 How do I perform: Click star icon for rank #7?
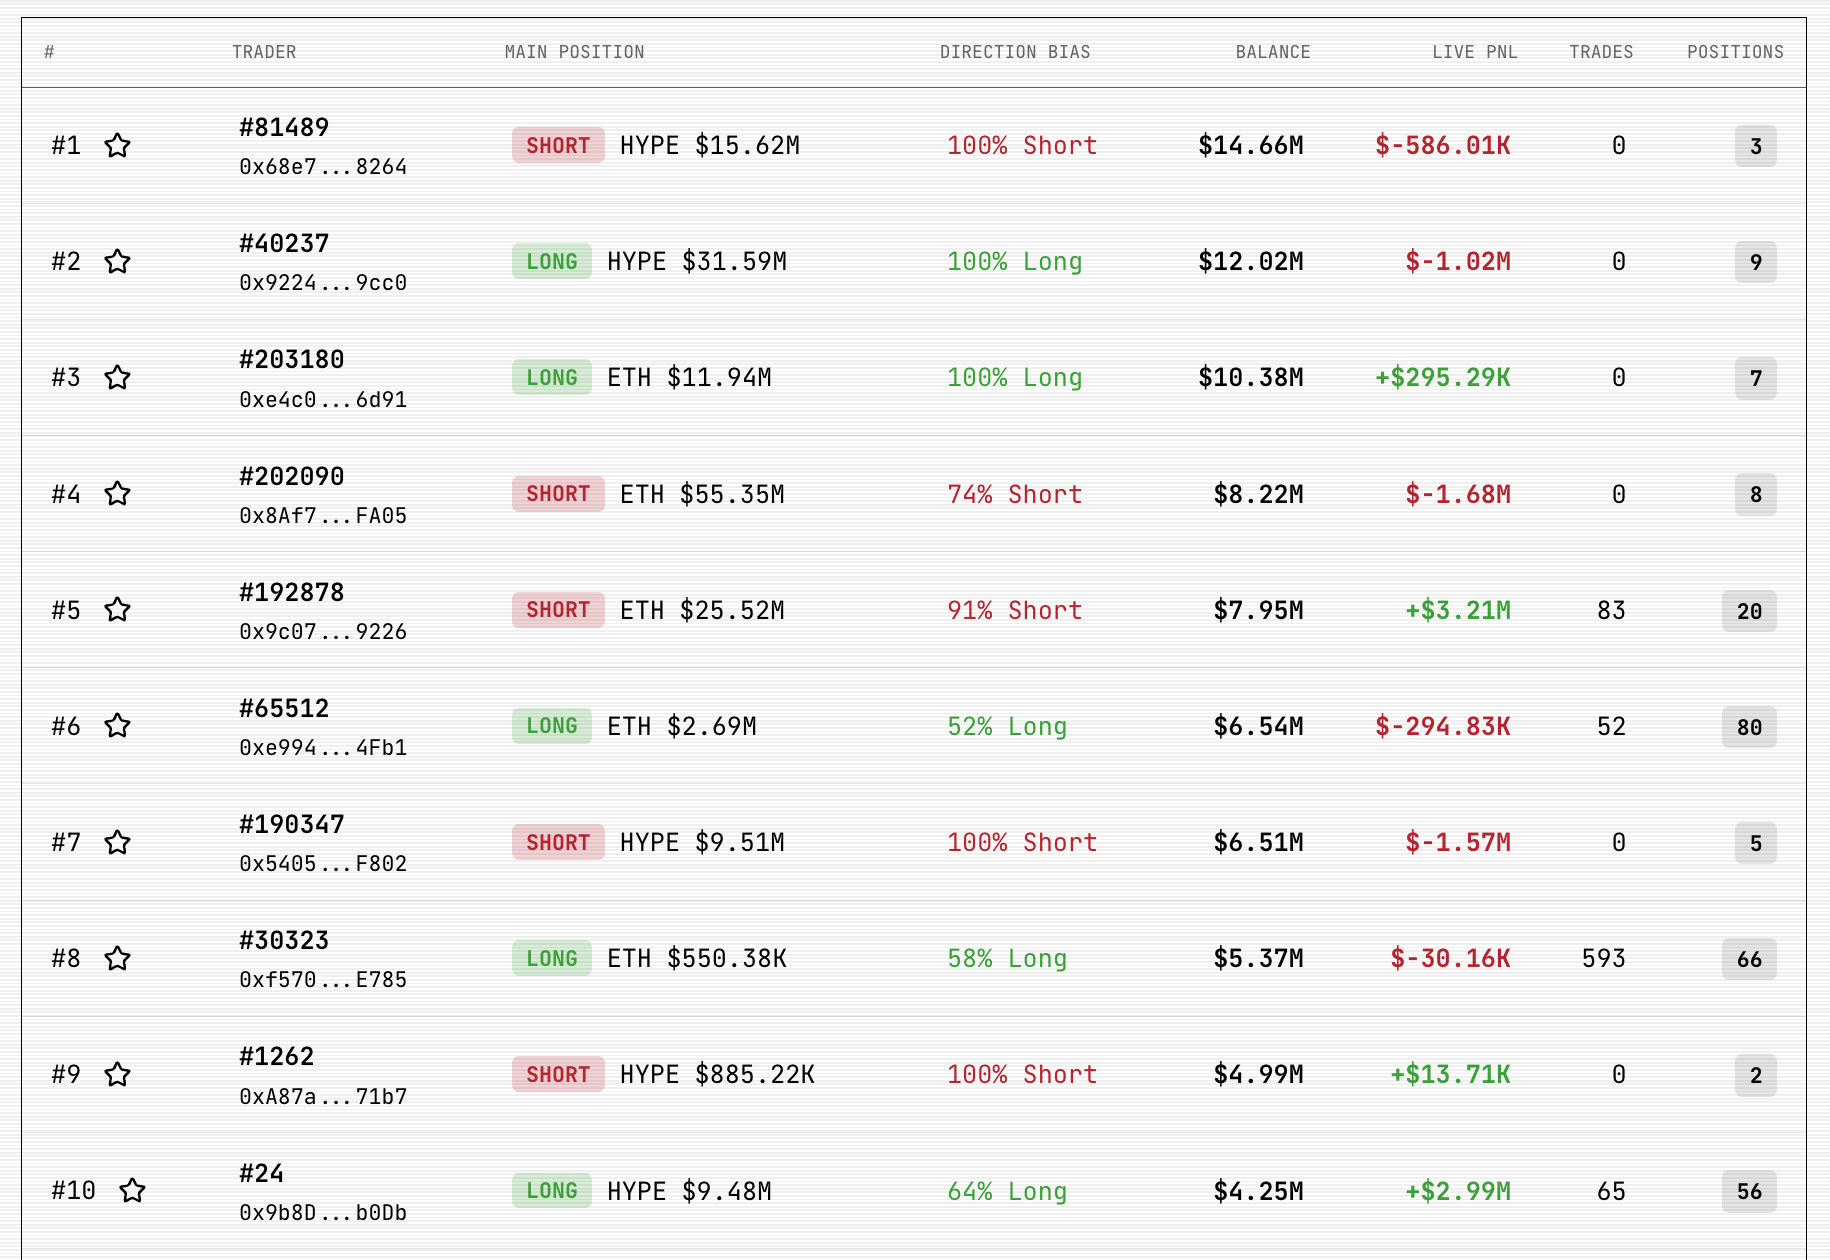[x=118, y=843]
